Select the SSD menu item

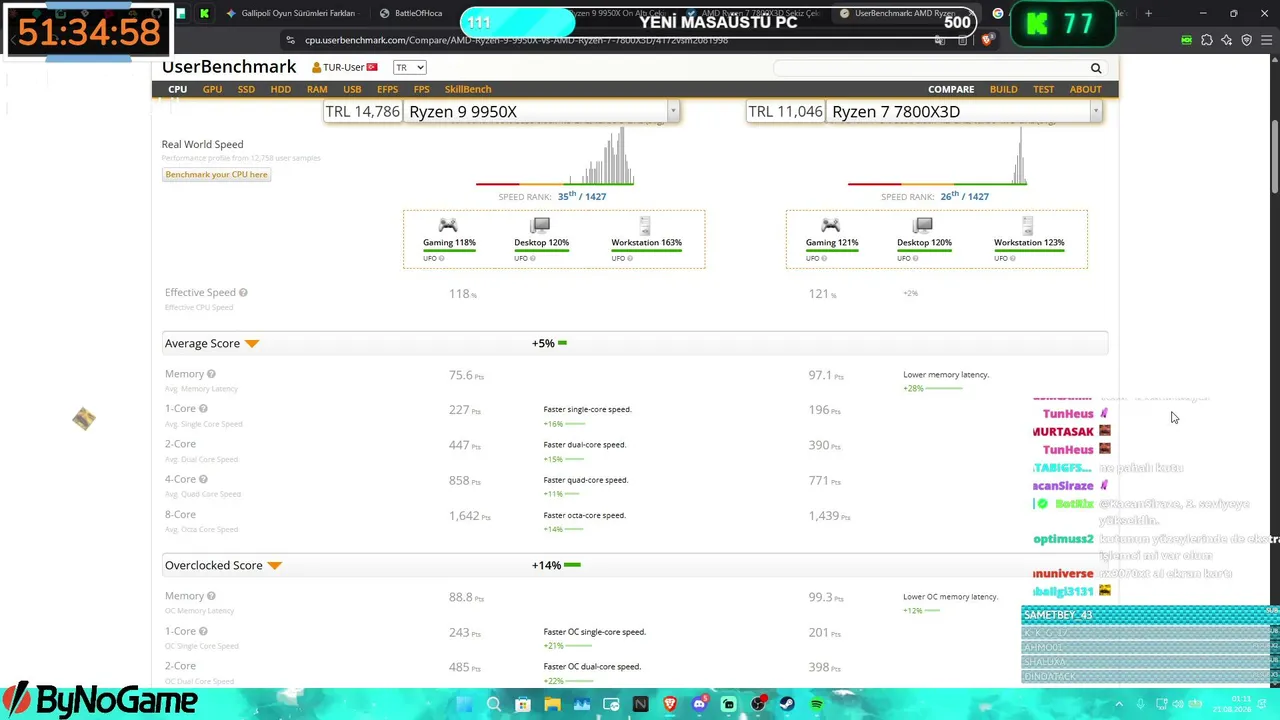[246, 89]
